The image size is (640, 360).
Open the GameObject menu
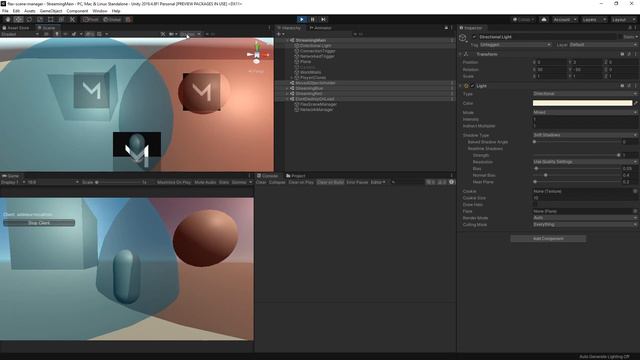pos(51,11)
